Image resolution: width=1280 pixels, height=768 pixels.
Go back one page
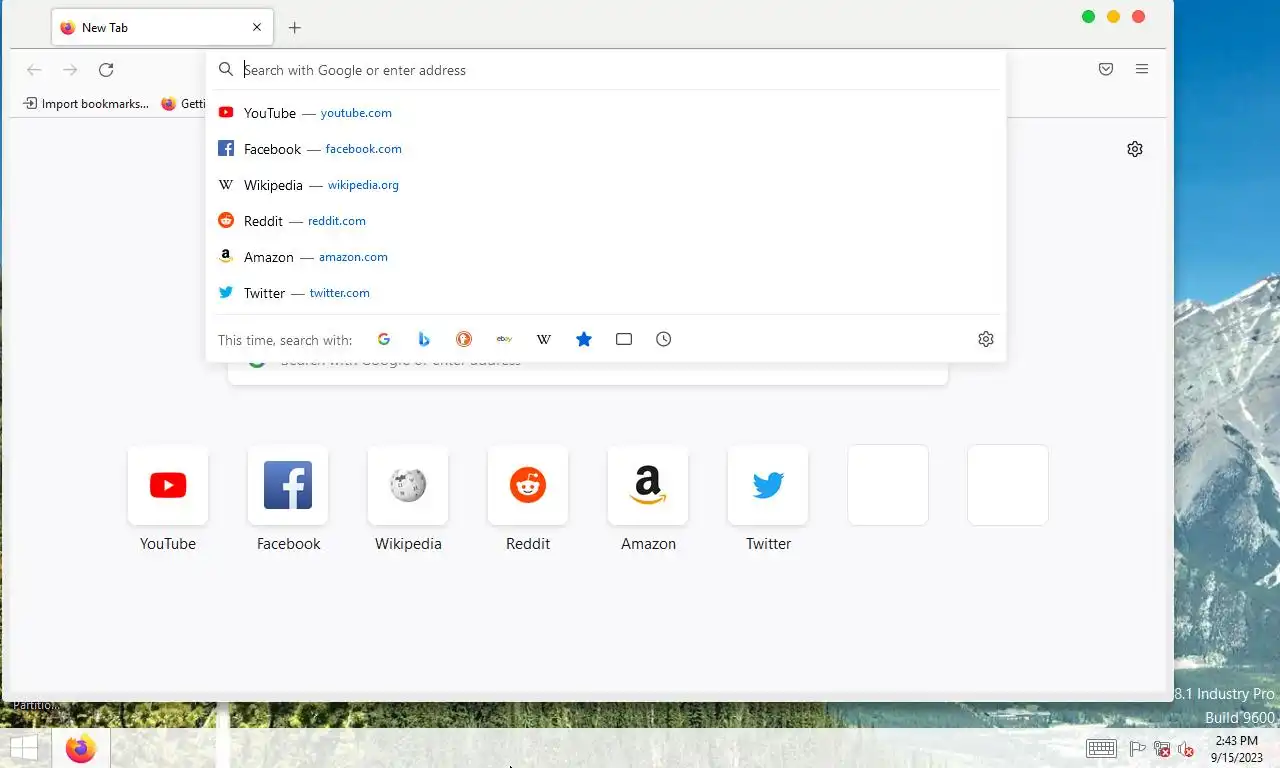click(x=34, y=69)
